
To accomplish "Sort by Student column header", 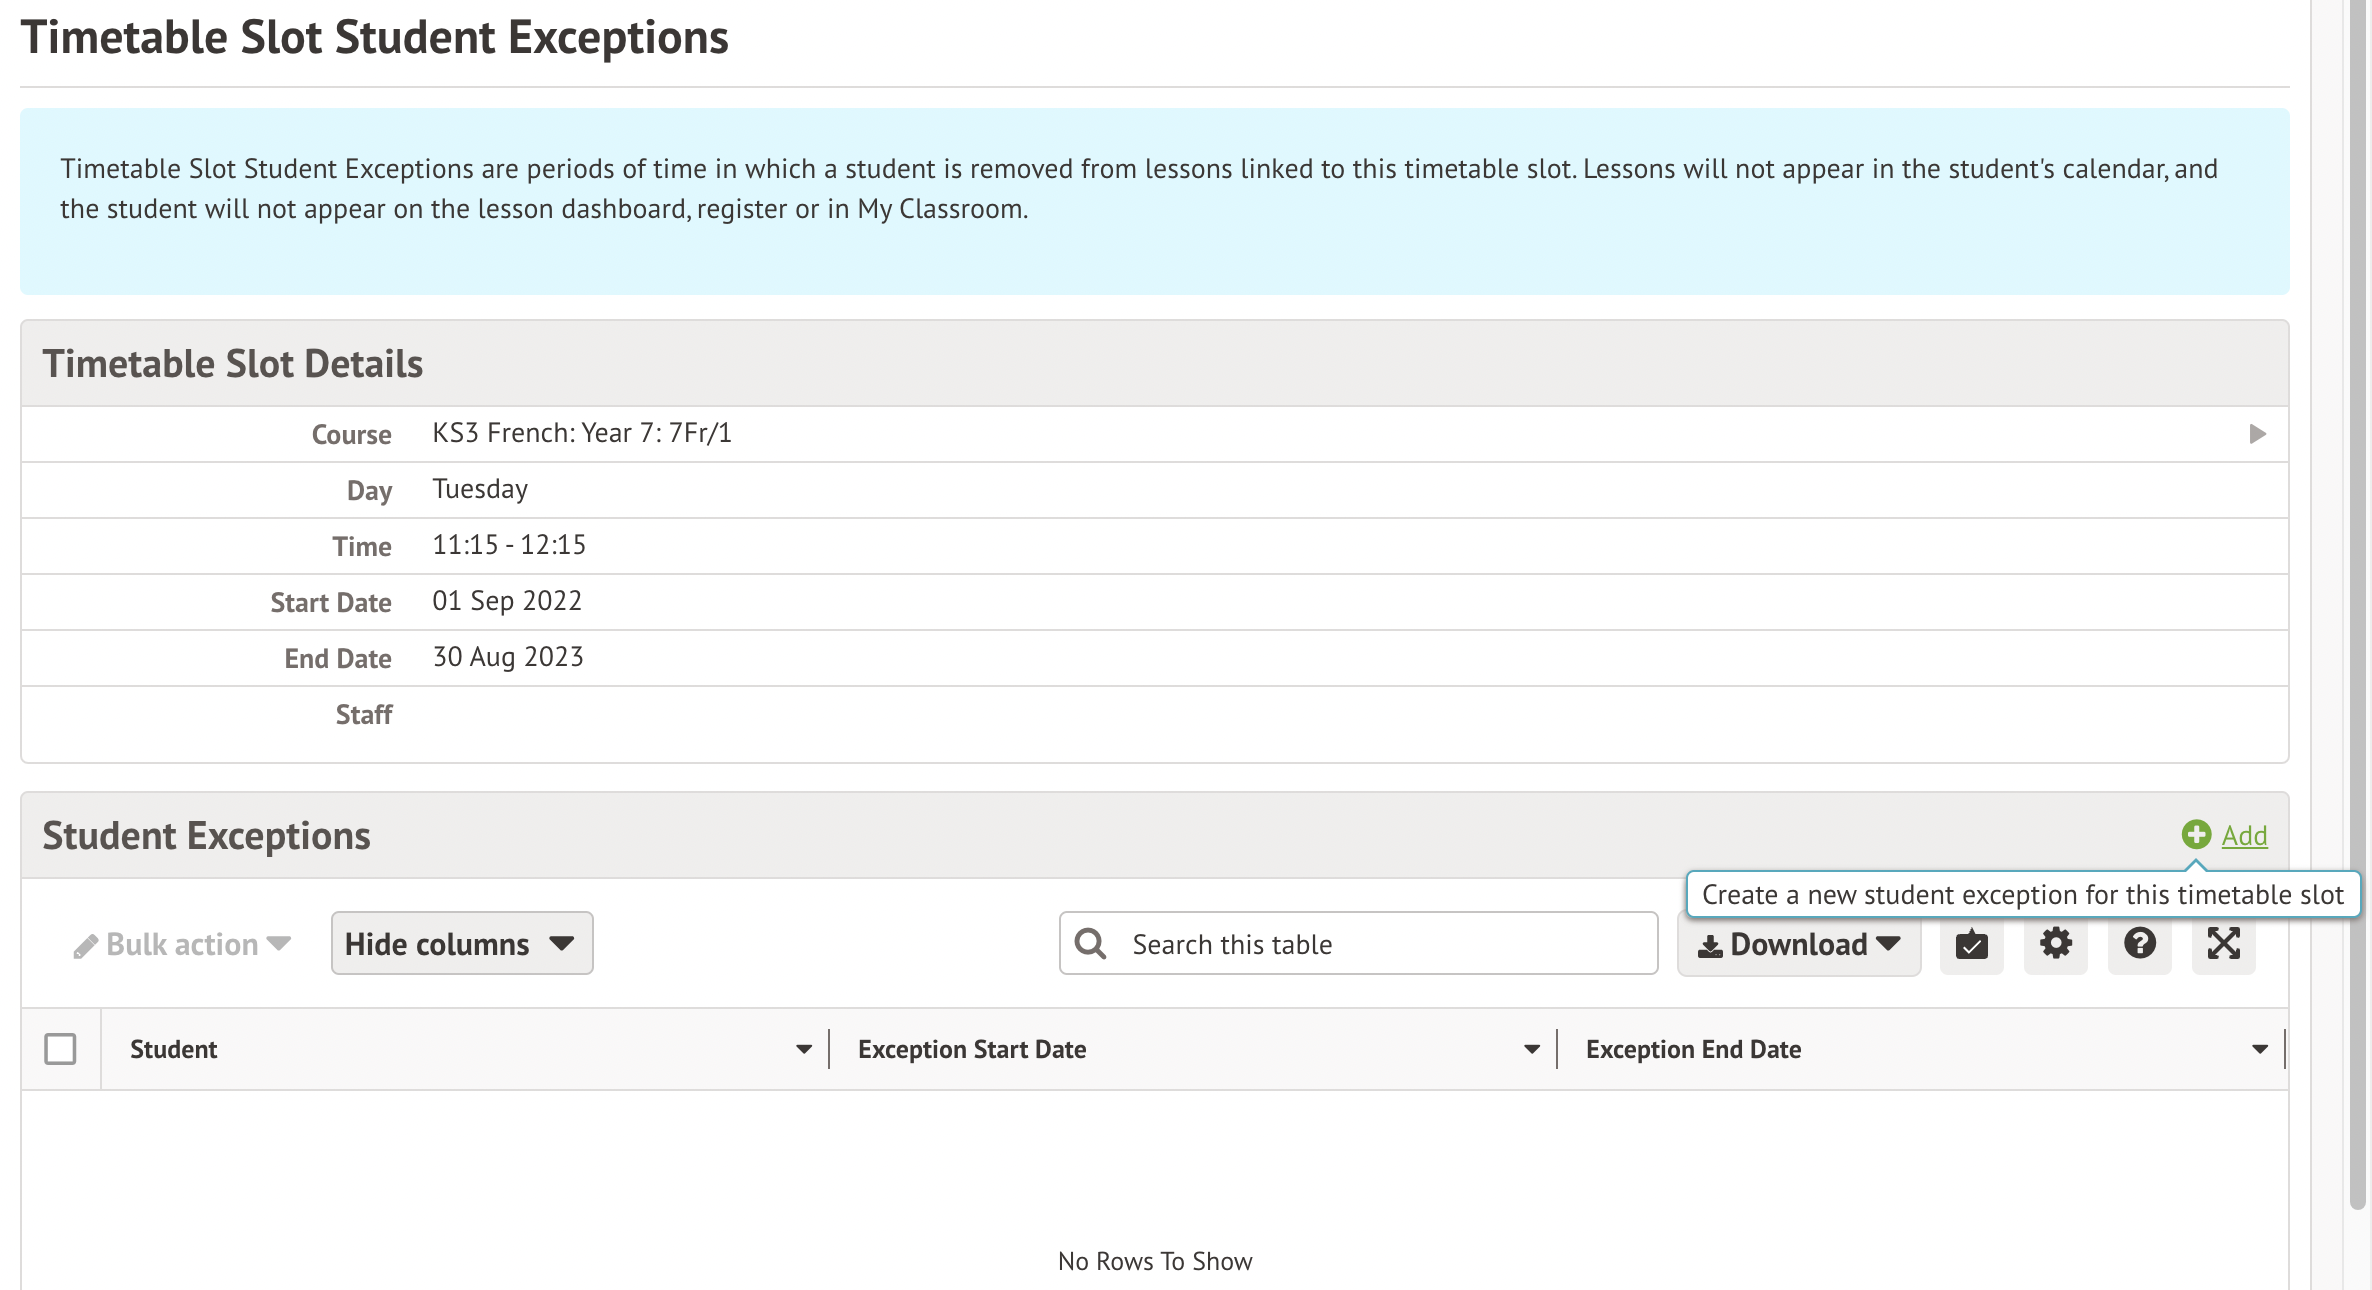I will pyautogui.click(x=174, y=1049).
